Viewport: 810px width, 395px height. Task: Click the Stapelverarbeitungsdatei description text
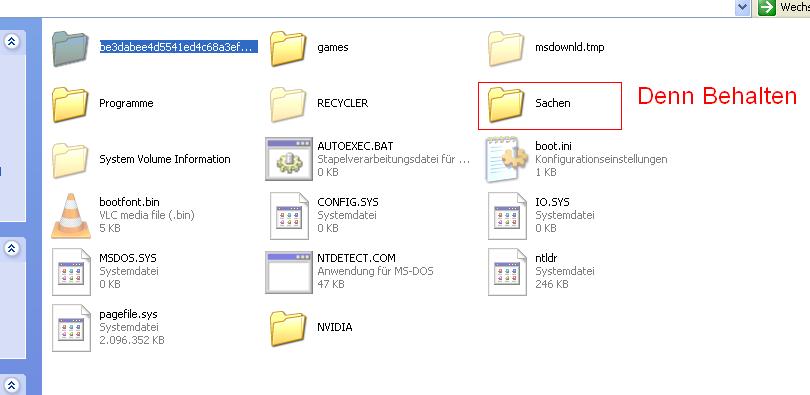[x=394, y=159]
